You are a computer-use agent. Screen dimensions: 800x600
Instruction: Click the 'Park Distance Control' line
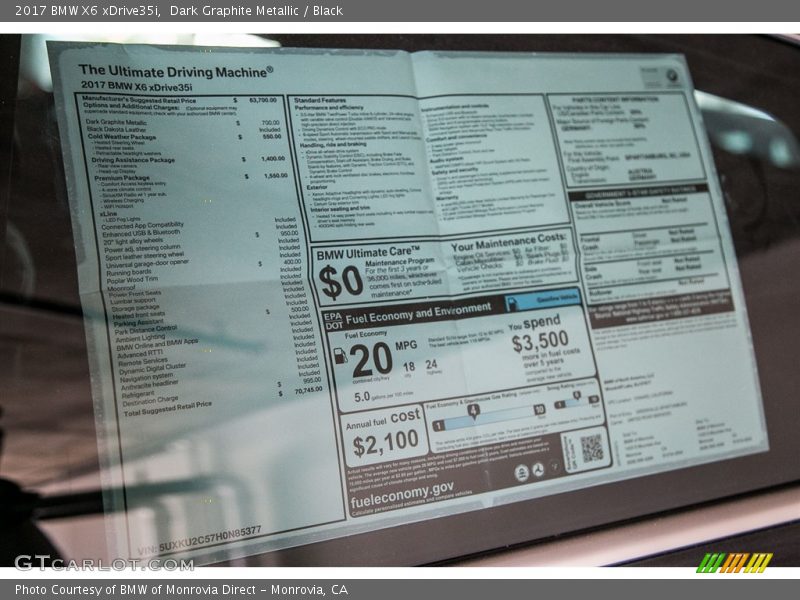pos(145,330)
